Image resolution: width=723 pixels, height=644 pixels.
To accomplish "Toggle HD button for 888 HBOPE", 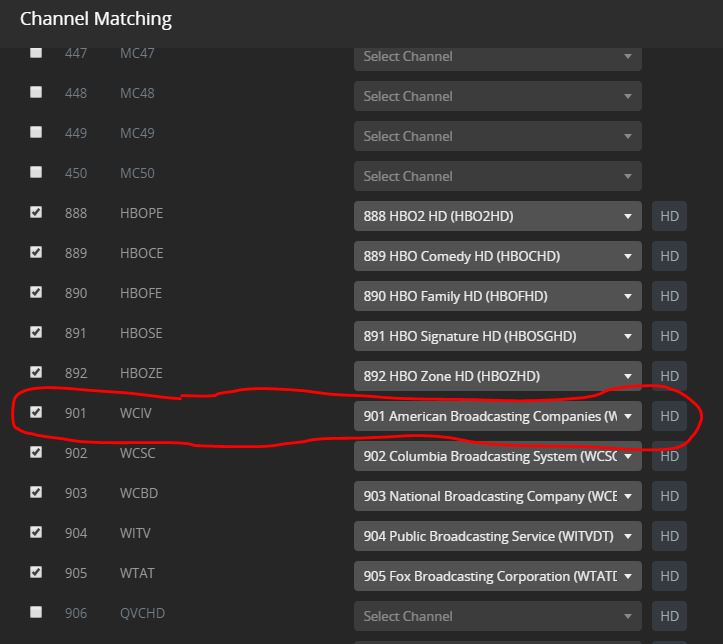I will [x=669, y=216].
